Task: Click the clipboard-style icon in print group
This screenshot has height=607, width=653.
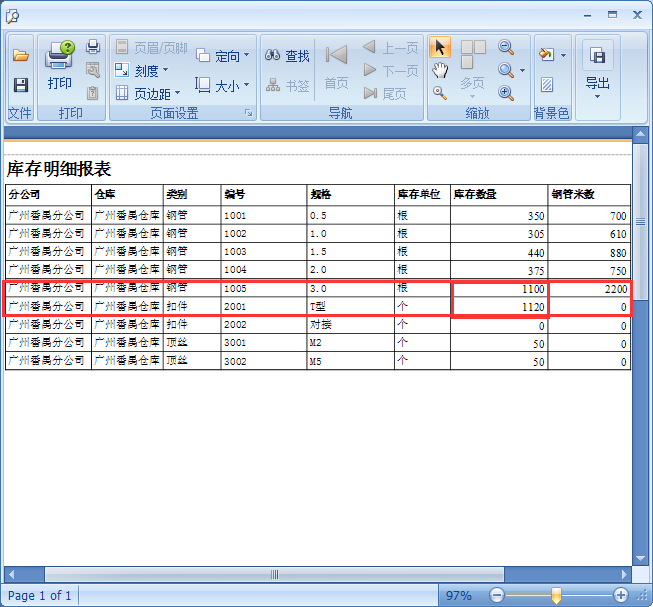Action: coord(92,92)
